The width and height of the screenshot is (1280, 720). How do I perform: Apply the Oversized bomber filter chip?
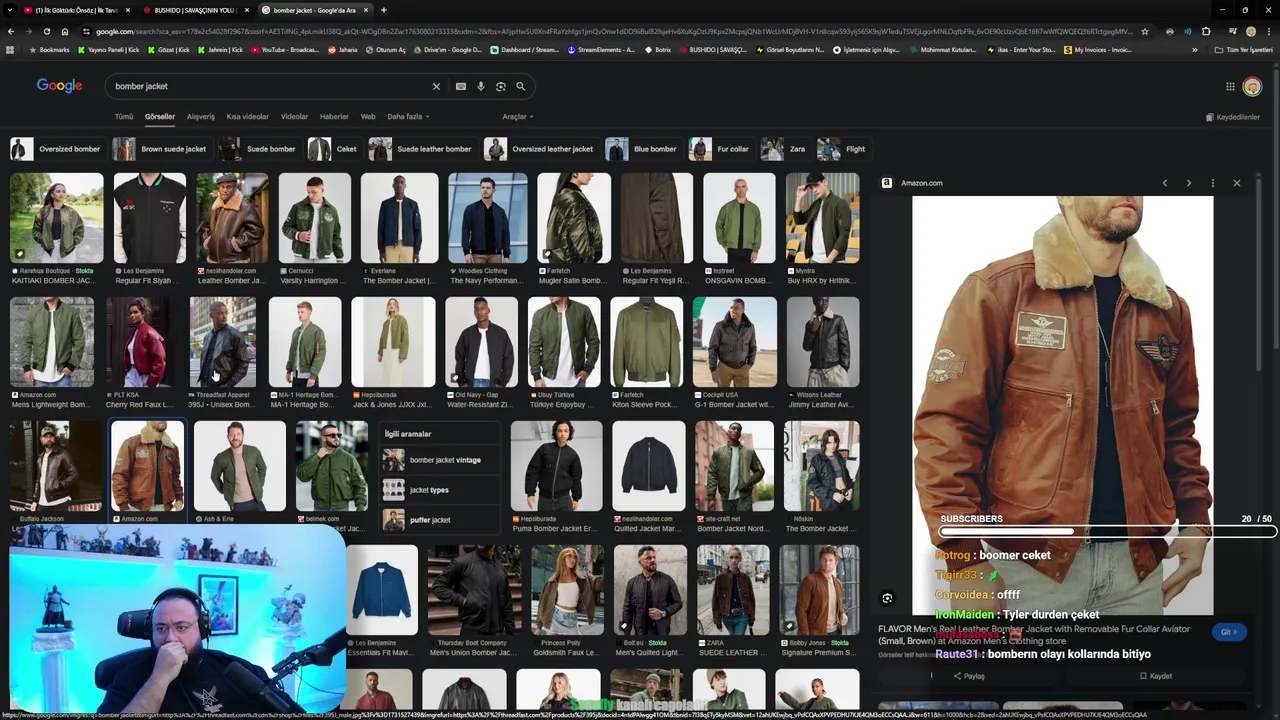point(57,149)
